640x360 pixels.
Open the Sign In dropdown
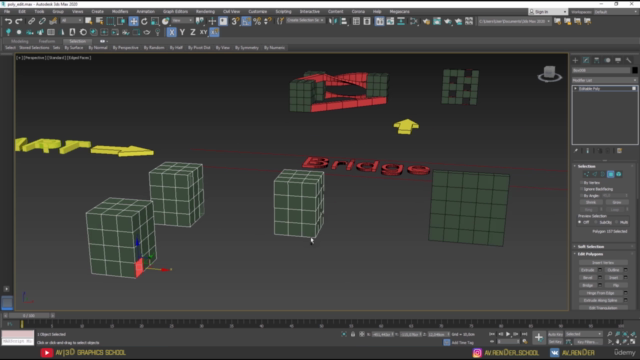[548, 12]
